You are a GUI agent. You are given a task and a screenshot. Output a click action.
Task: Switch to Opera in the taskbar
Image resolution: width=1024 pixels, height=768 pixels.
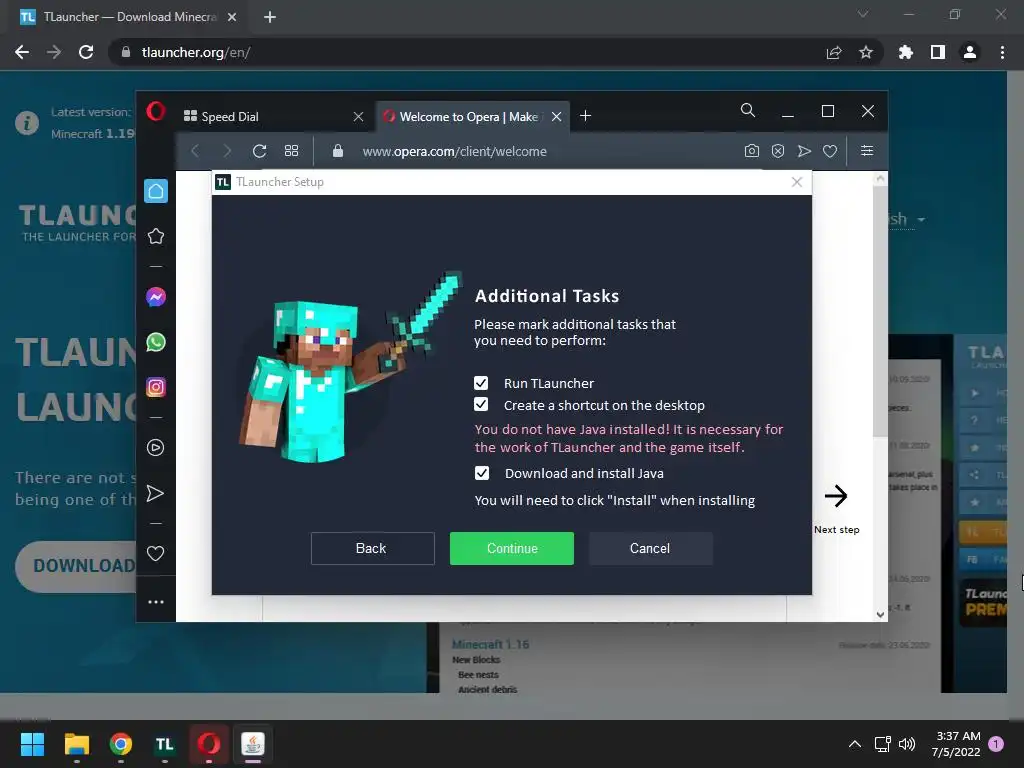tap(209, 744)
